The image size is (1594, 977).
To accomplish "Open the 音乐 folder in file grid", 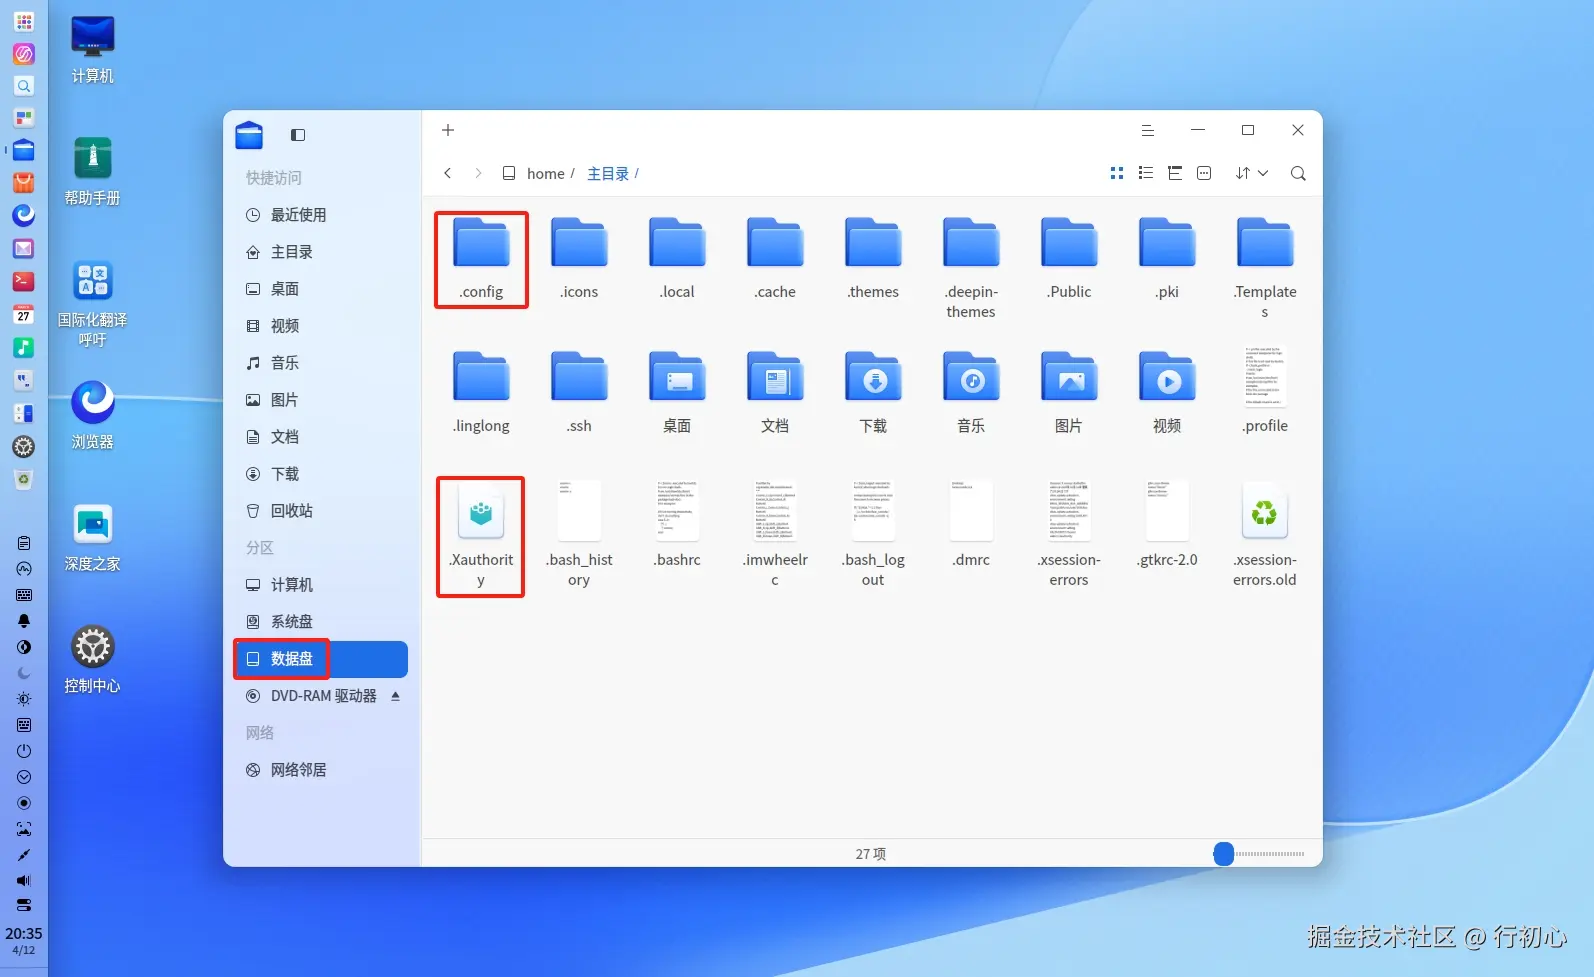I will 971,392.
